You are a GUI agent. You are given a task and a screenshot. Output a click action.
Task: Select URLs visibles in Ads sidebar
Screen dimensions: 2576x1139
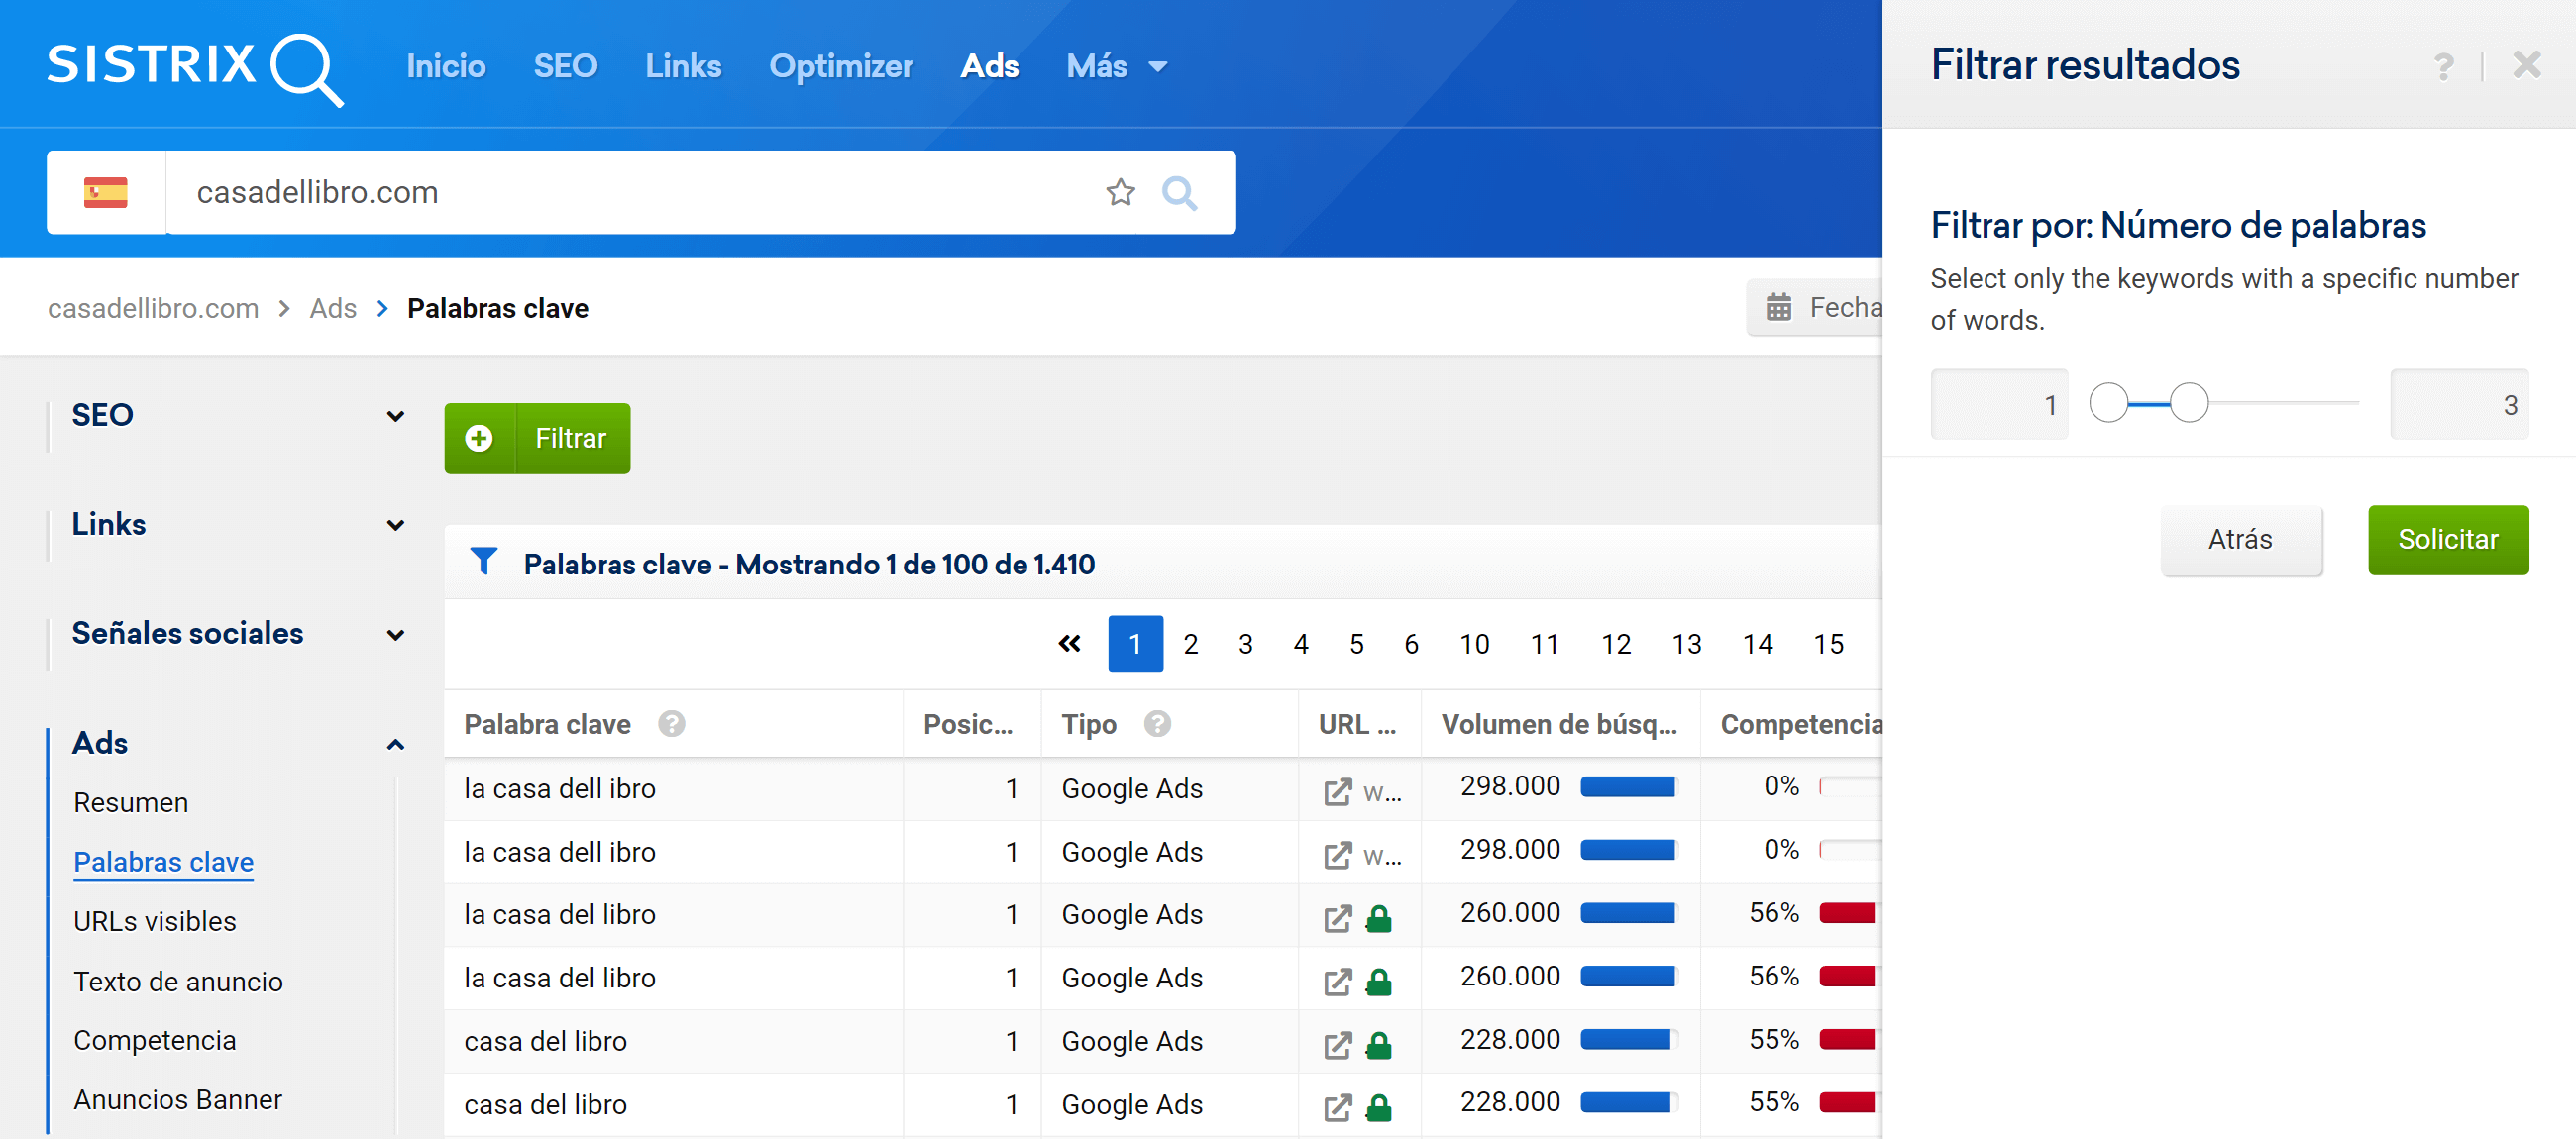pyautogui.click(x=155, y=921)
